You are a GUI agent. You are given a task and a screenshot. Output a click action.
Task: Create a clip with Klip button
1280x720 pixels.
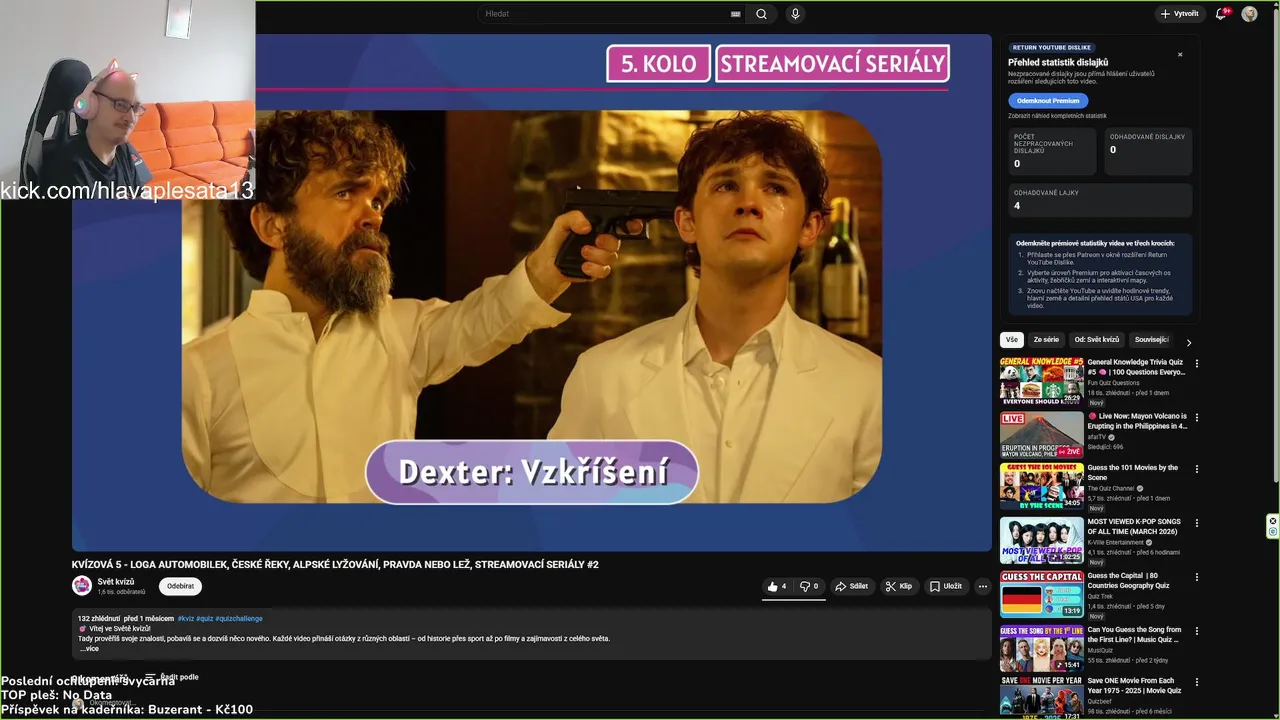pyautogui.click(x=899, y=587)
